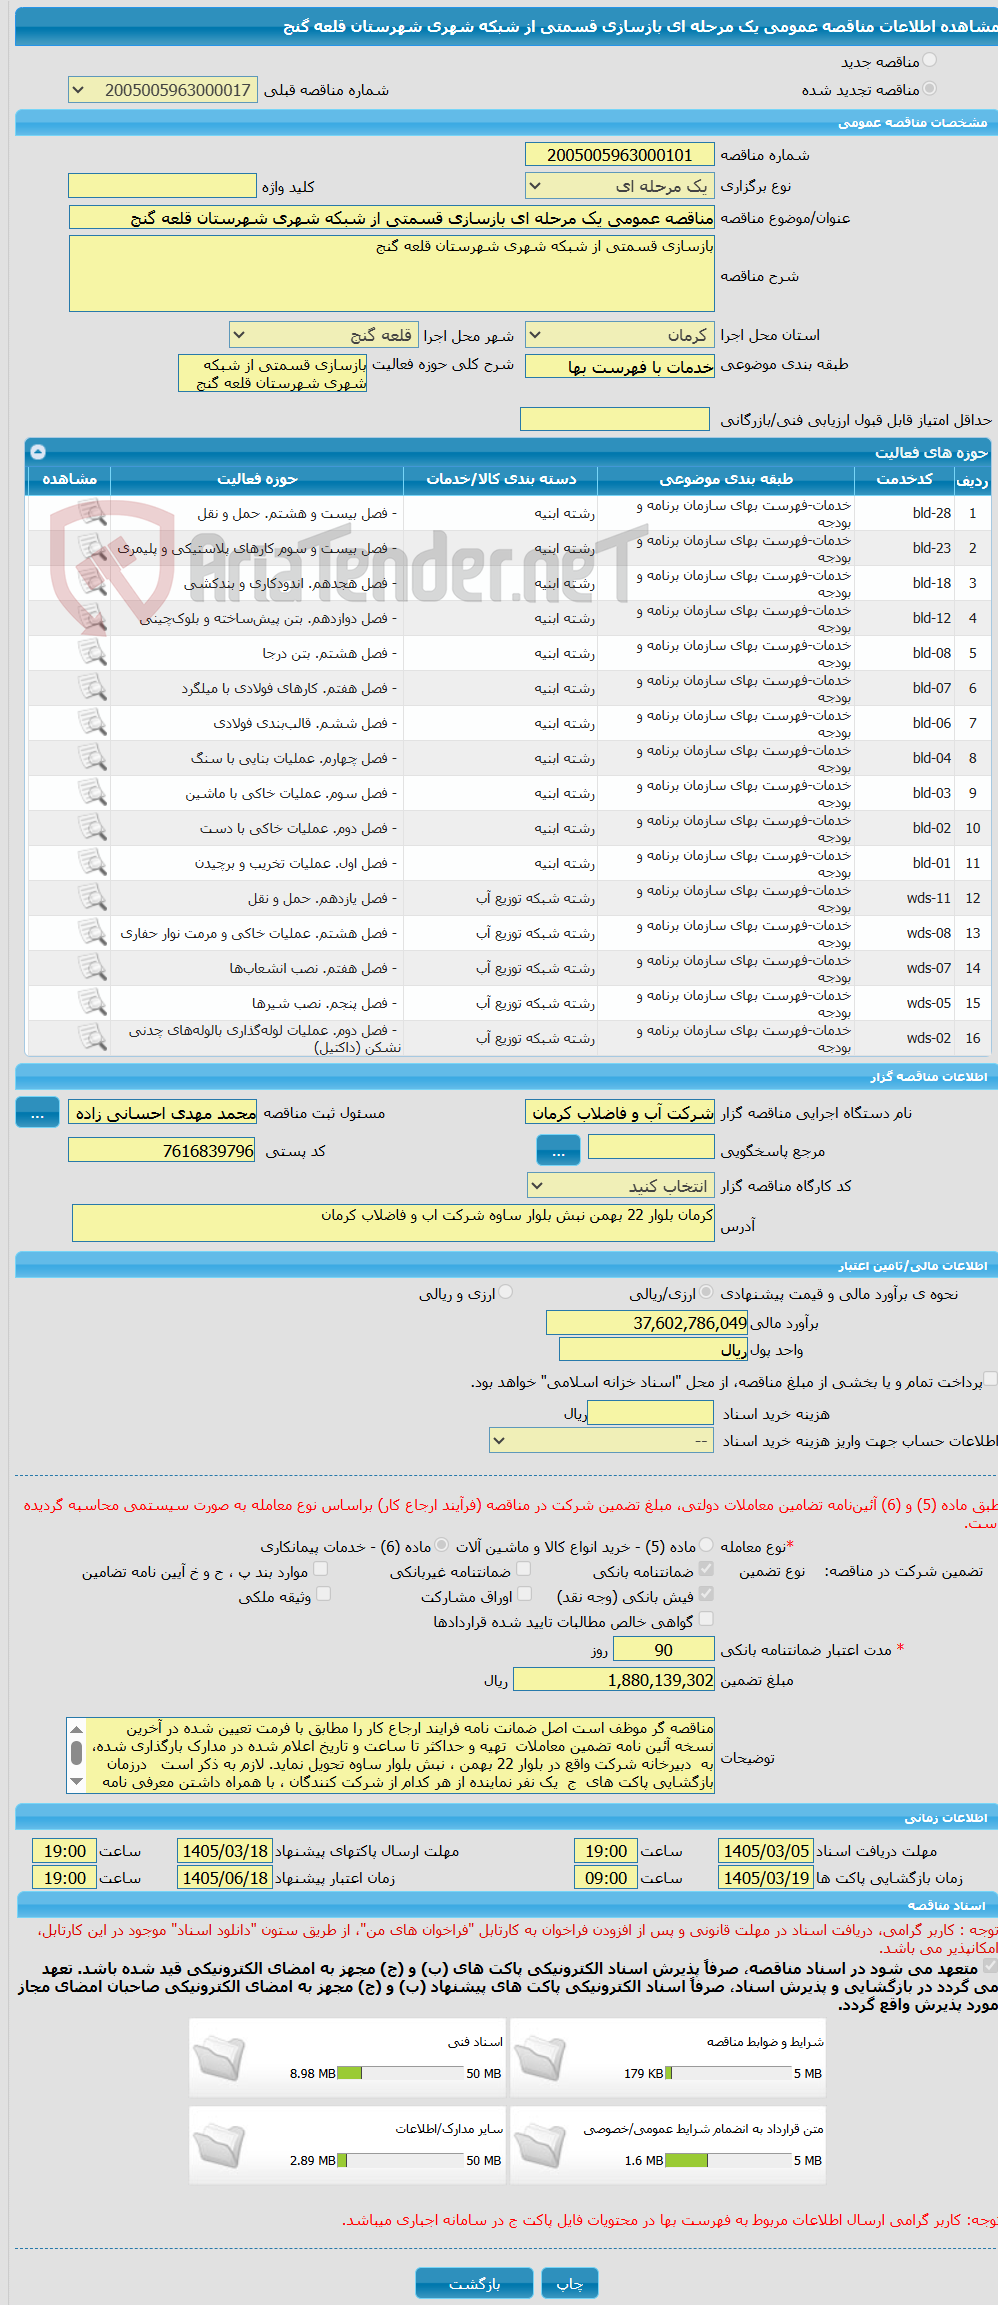Click the بازگشت back button

[475, 2283]
